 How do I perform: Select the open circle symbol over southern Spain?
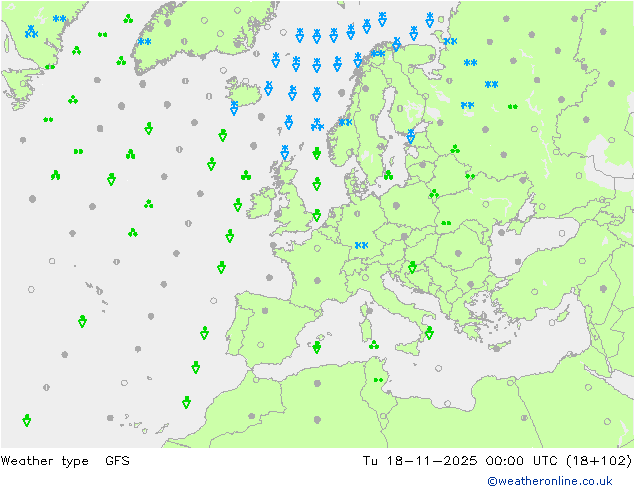[261, 345]
